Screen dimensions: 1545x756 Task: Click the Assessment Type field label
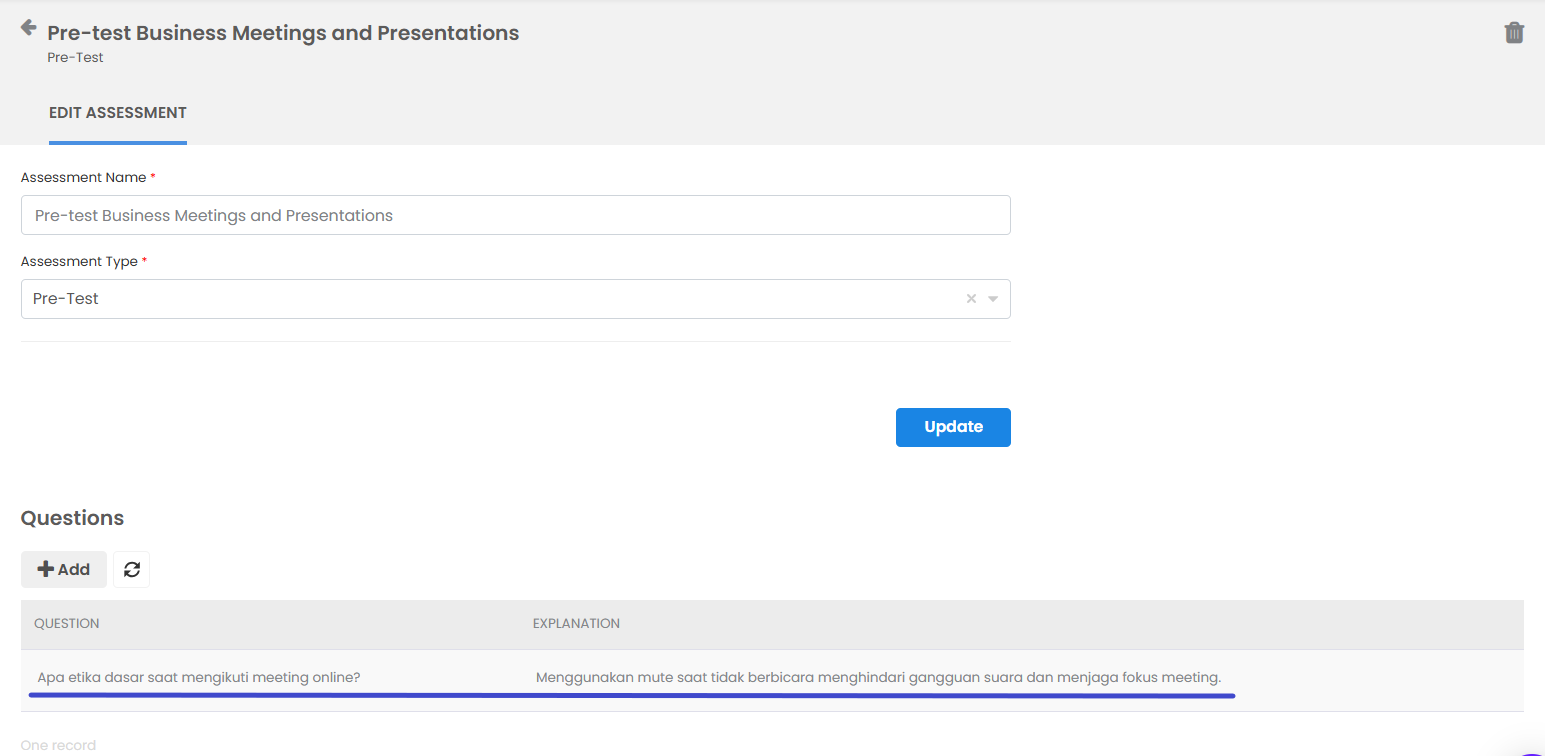coord(79,262)
